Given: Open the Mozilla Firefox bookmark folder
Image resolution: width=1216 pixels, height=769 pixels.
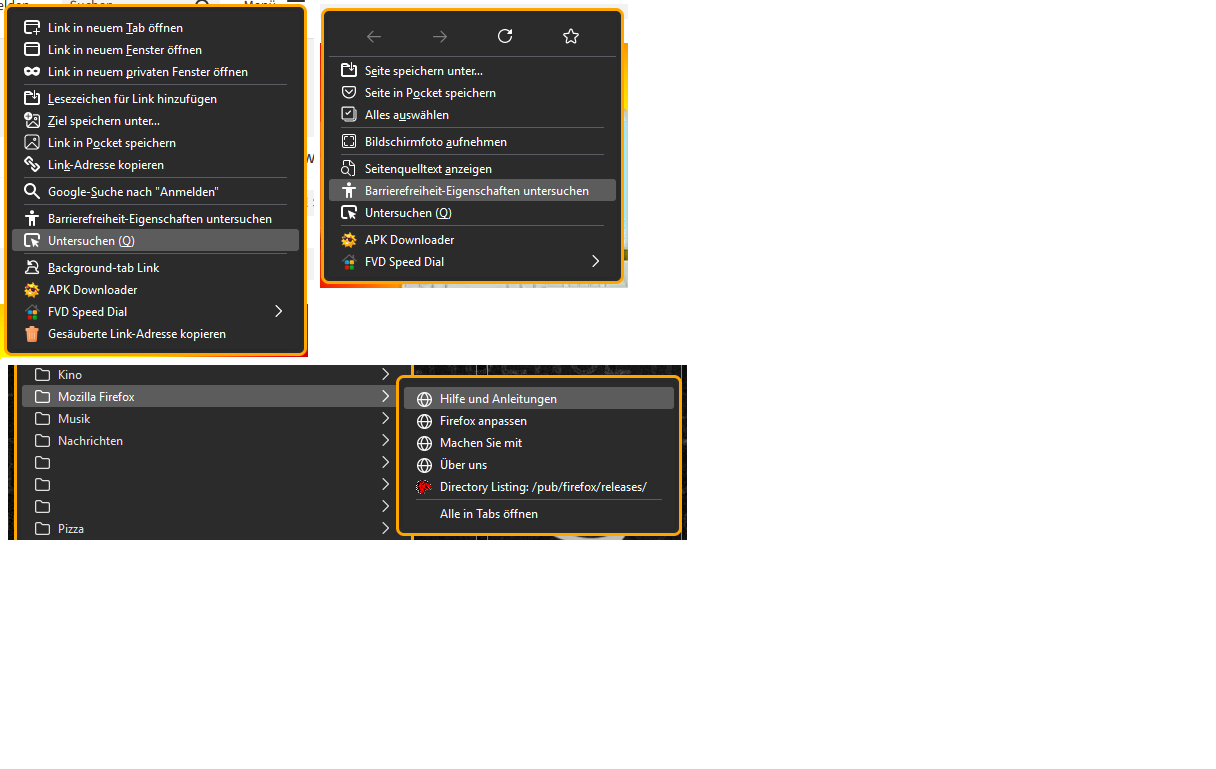Looking at the screenshot, I should point(210,397).
